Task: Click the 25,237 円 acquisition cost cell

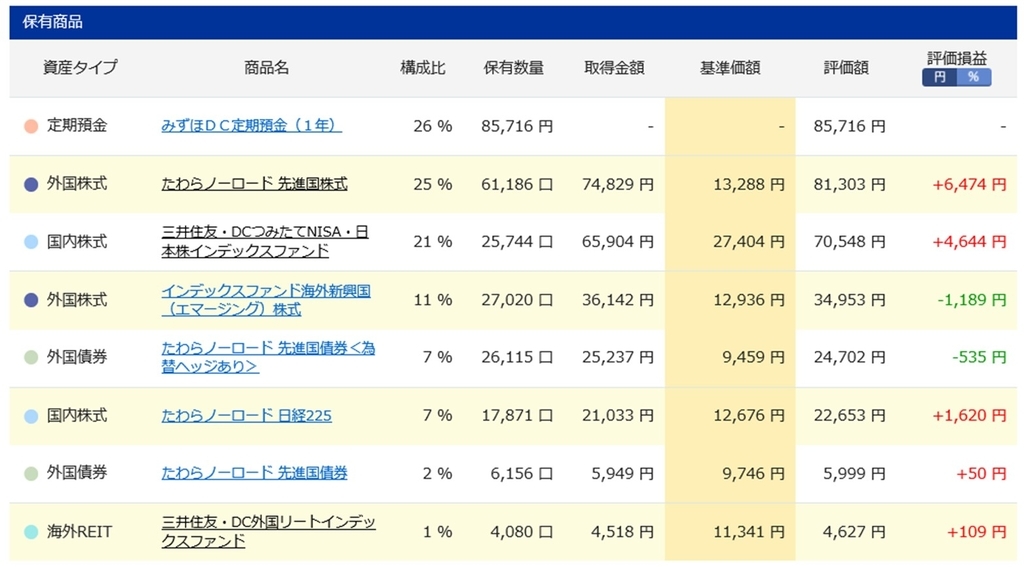Action: click(618, 357)
